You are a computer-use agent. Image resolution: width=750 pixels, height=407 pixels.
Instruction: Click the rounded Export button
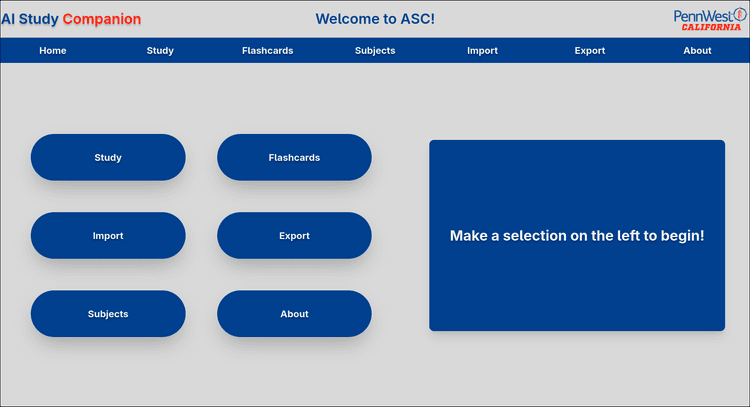294,236
